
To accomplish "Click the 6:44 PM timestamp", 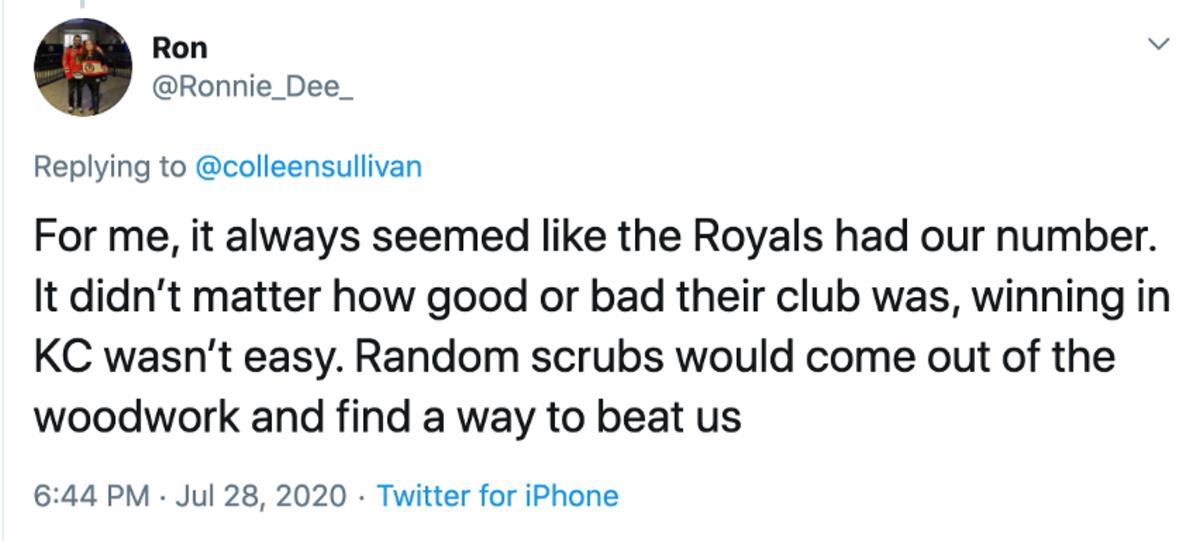I will click(91, 495).
